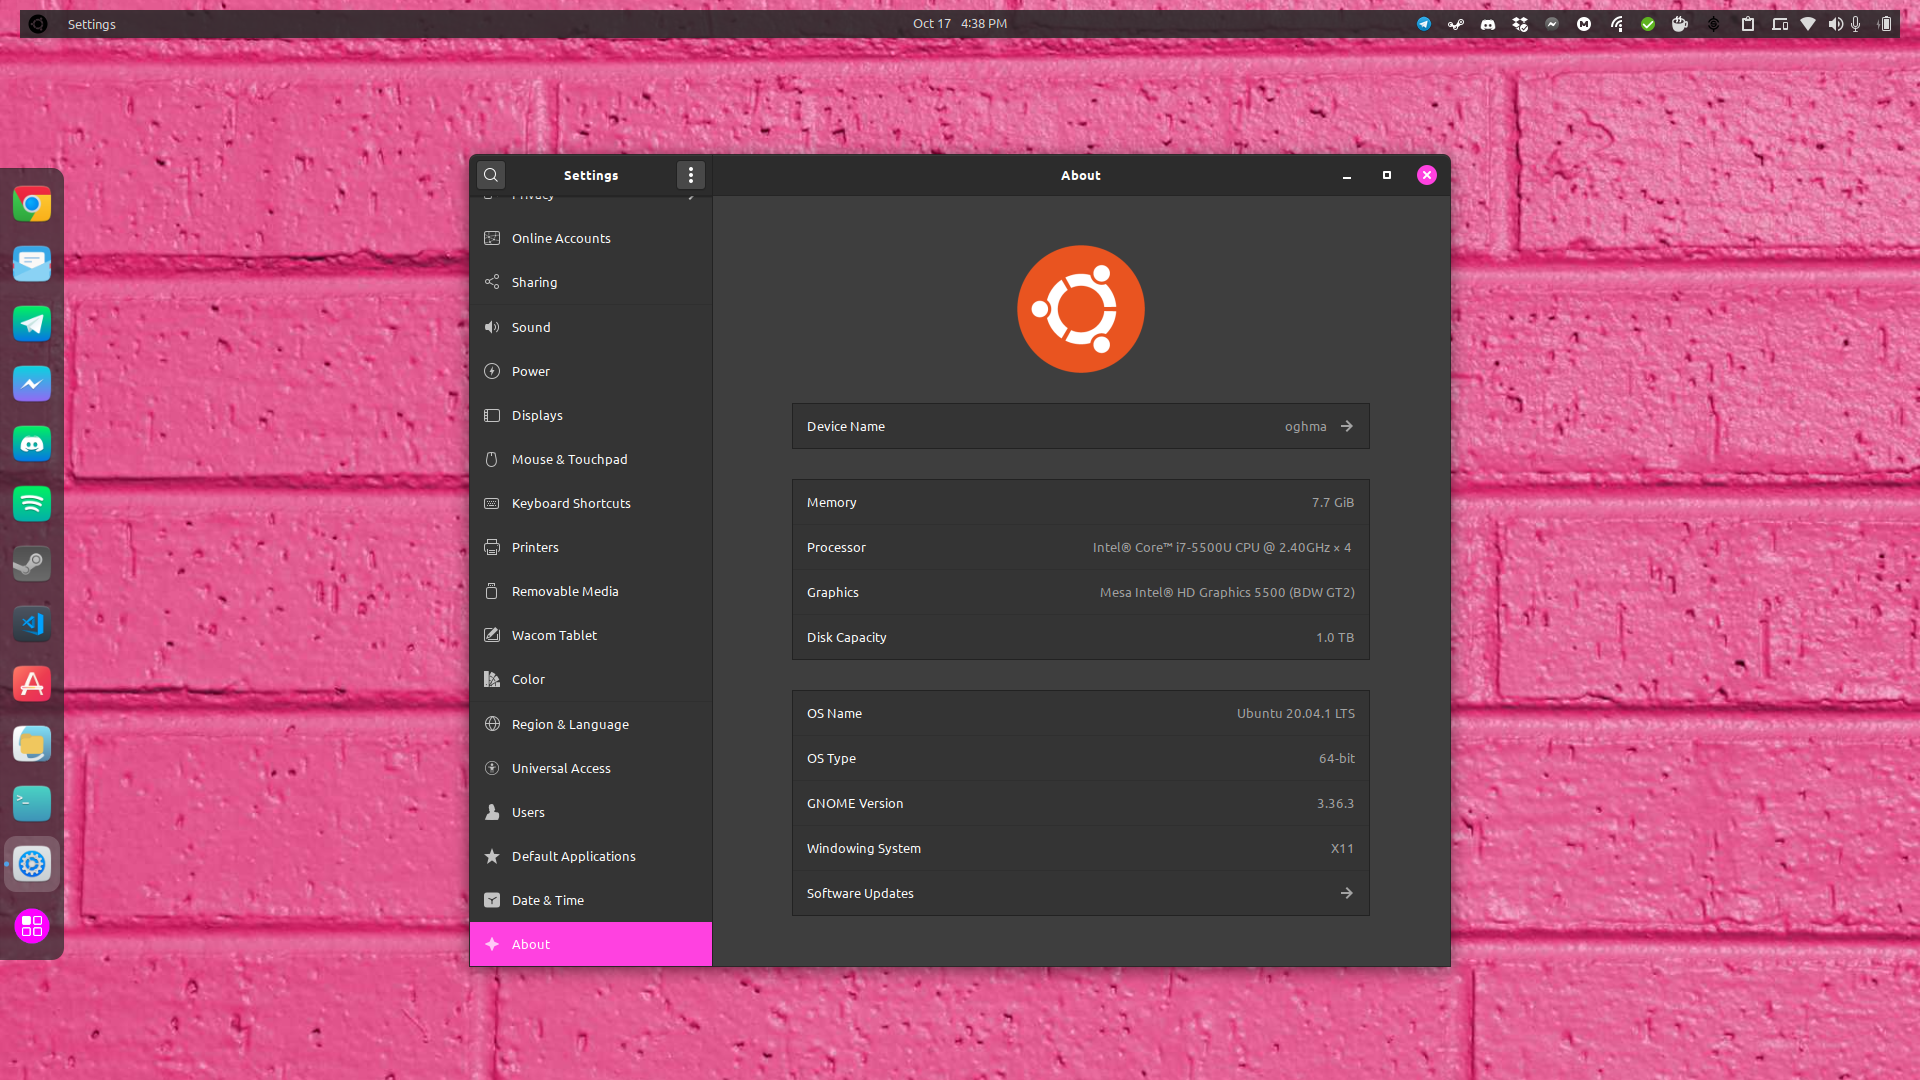The image size is (1920, 1080).
Task: Open Files manager from the dock
Action: [32, 744]
